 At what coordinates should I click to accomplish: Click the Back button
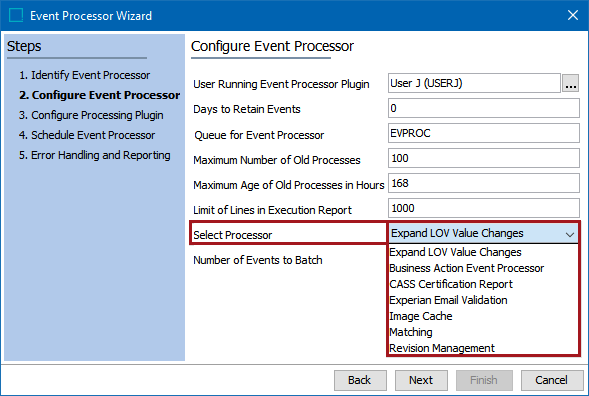360,380
